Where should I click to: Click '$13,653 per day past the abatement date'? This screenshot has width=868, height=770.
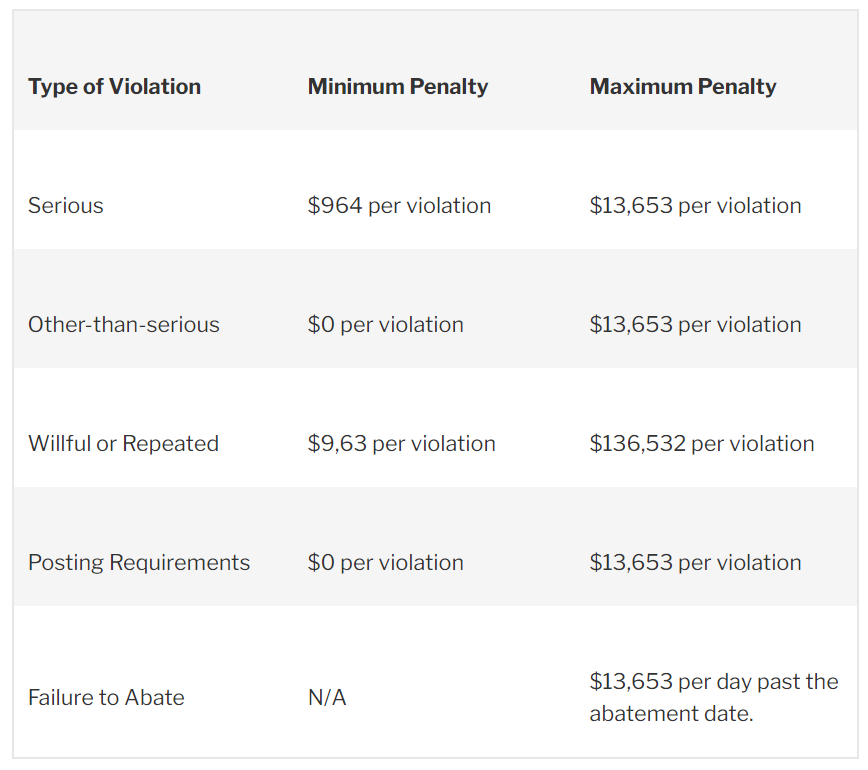click(713, 697)
